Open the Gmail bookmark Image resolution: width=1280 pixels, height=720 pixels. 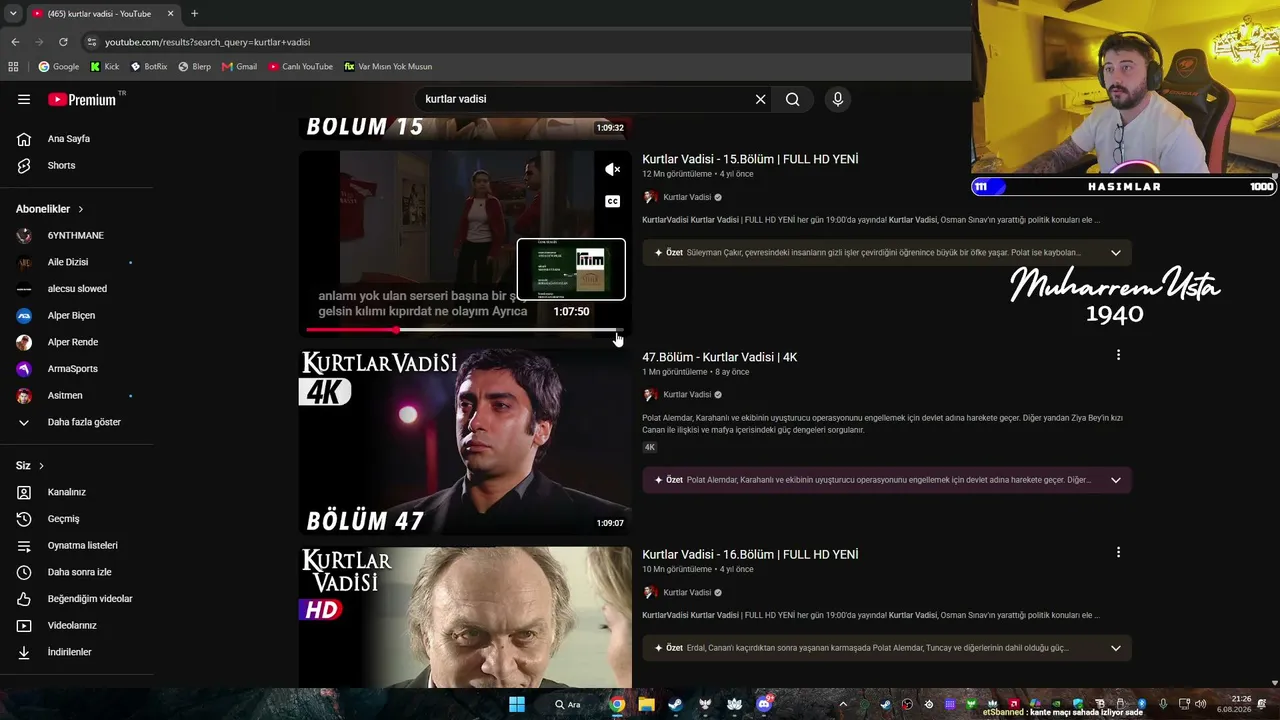240,67
